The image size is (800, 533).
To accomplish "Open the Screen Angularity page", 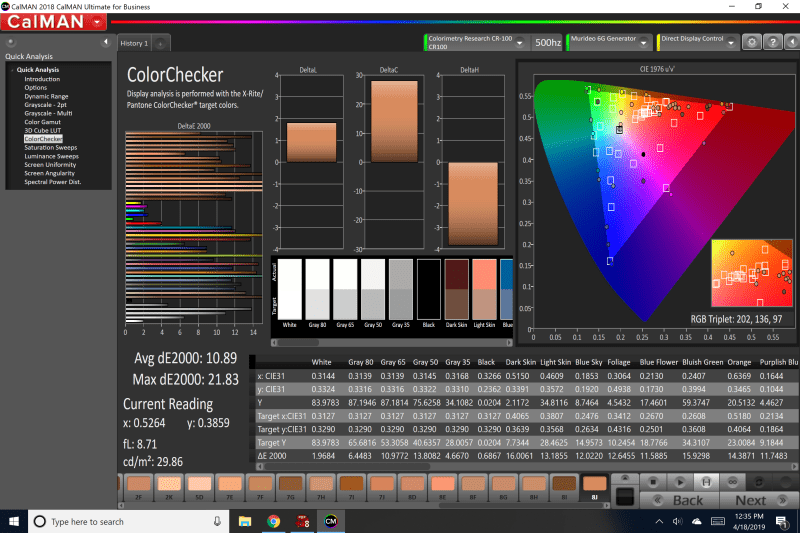I will (x=50, y=173).
